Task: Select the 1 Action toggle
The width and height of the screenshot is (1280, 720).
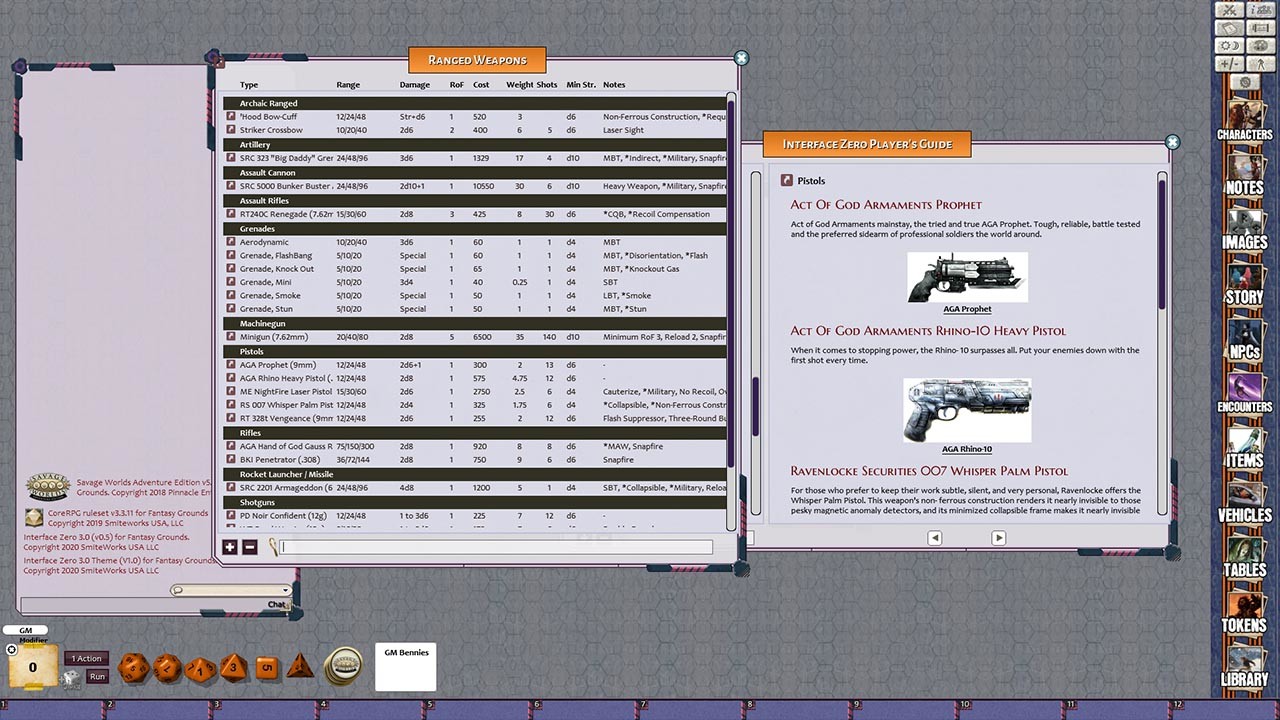Action: tap(86, 658)
